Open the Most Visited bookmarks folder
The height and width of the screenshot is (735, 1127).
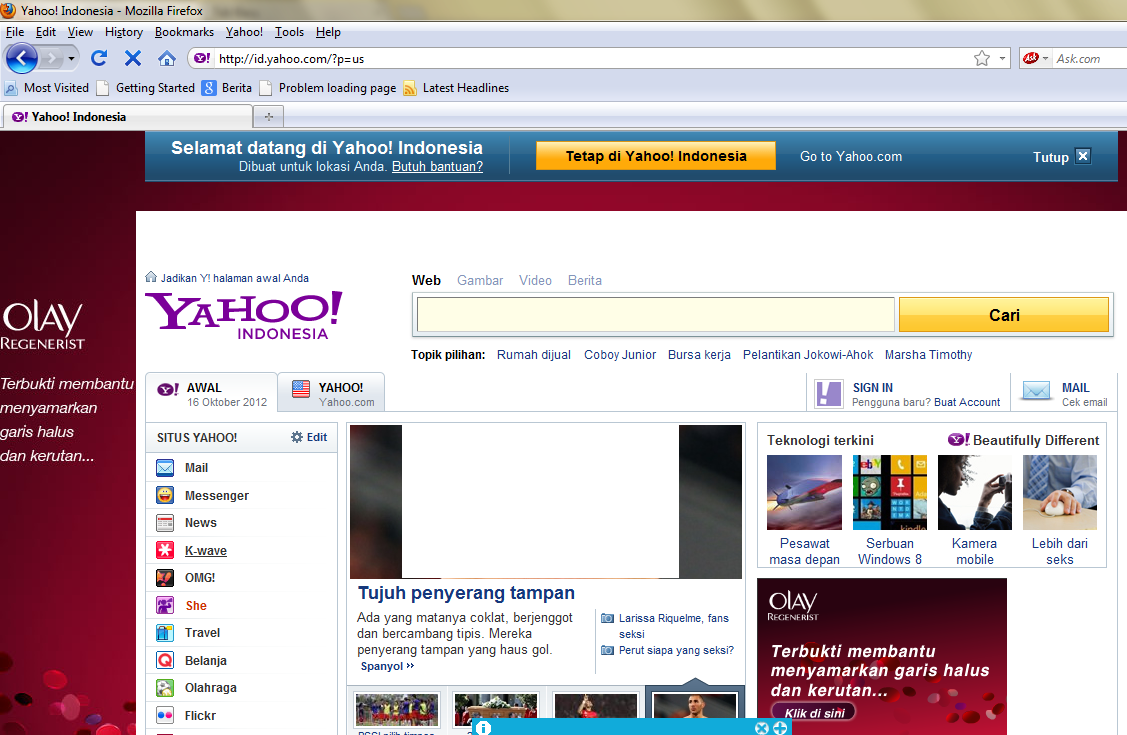point(47,88)
